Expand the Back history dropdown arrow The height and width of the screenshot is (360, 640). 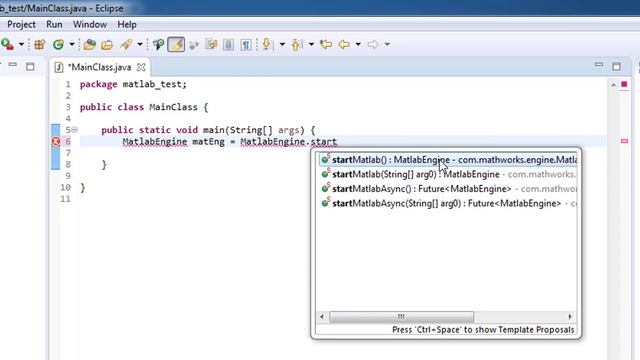(x=358, y=44)
